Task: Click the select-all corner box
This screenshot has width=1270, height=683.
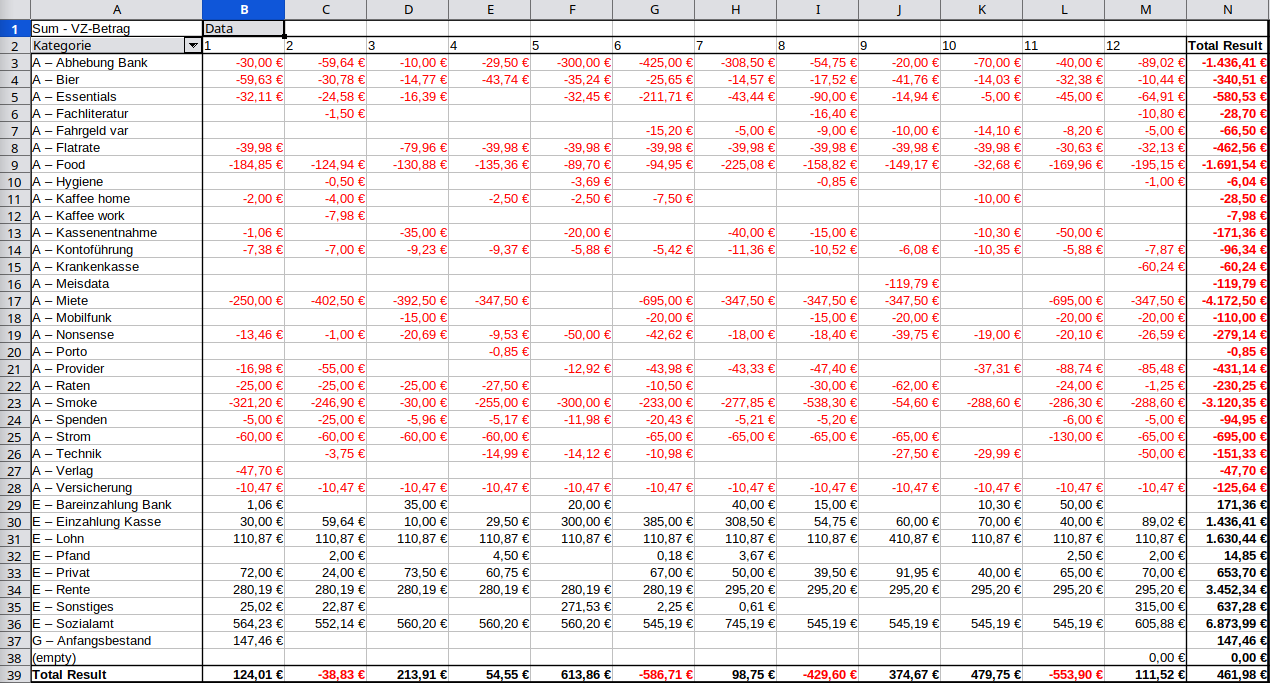Action: 15,9
